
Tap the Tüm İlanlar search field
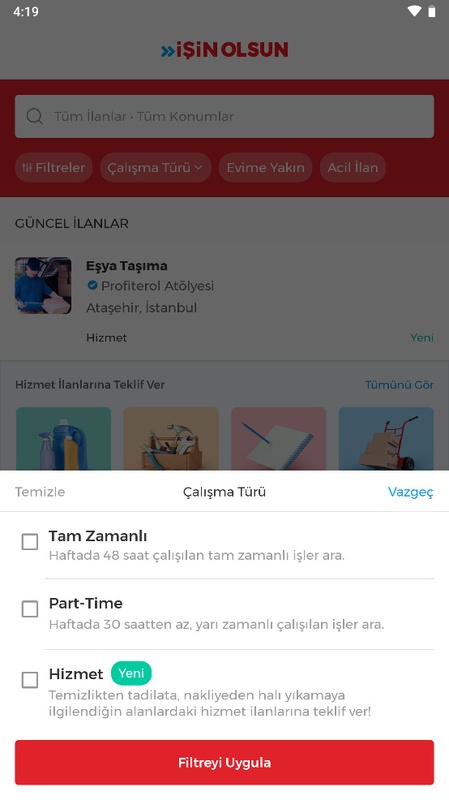click(x=224, y=116)
